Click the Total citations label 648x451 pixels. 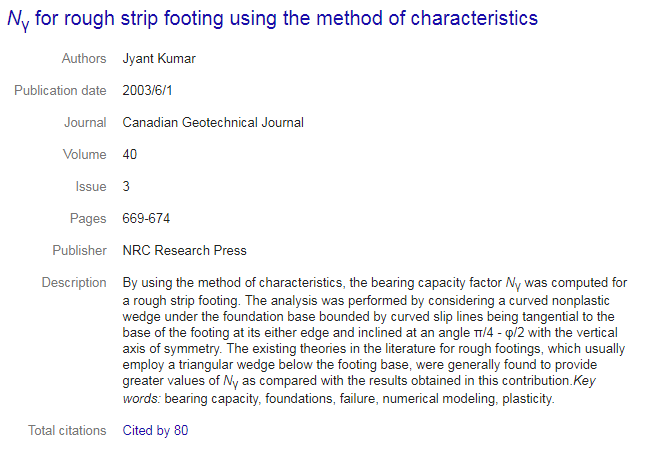click(67, 430)
